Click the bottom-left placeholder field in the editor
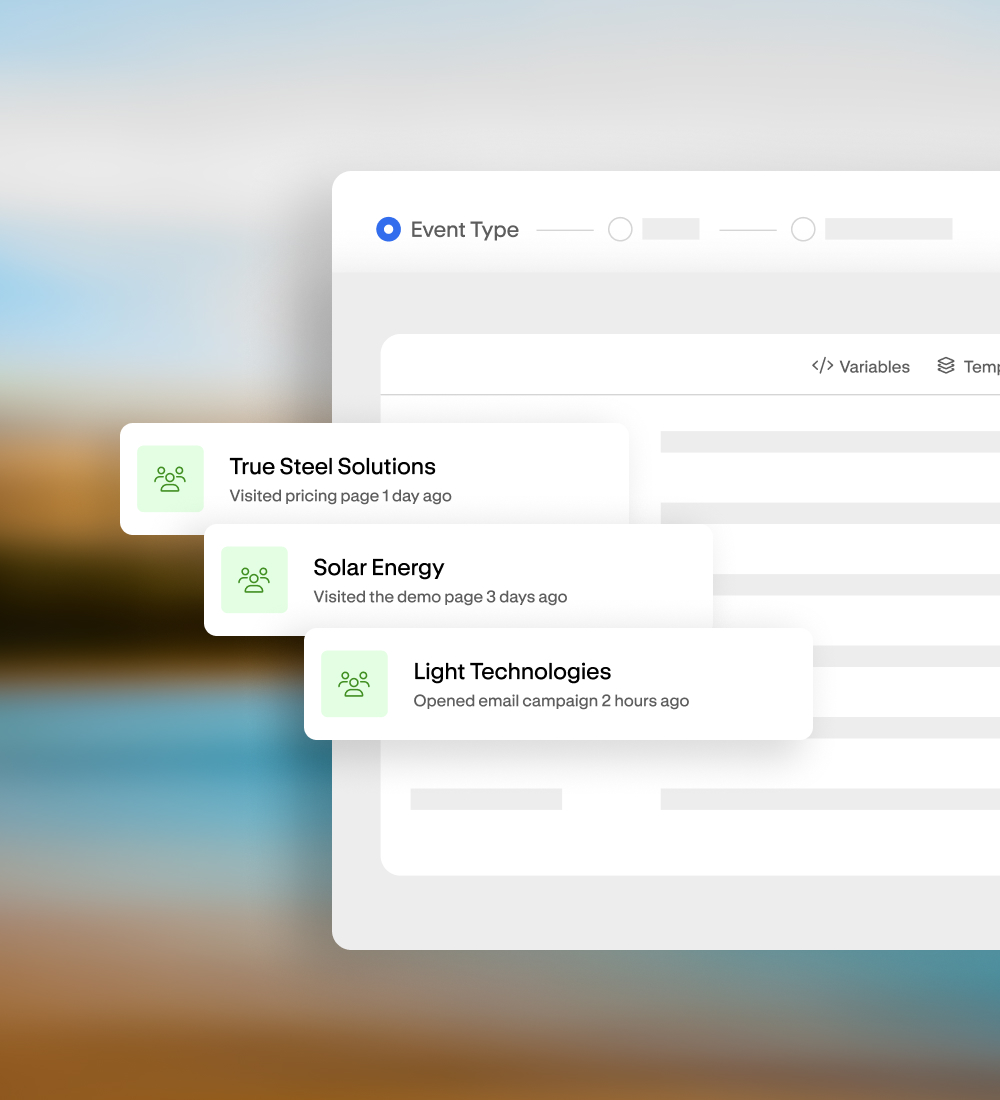Image resolution: width=1000 pixels, height=1100 pixels. click(486, 799)
